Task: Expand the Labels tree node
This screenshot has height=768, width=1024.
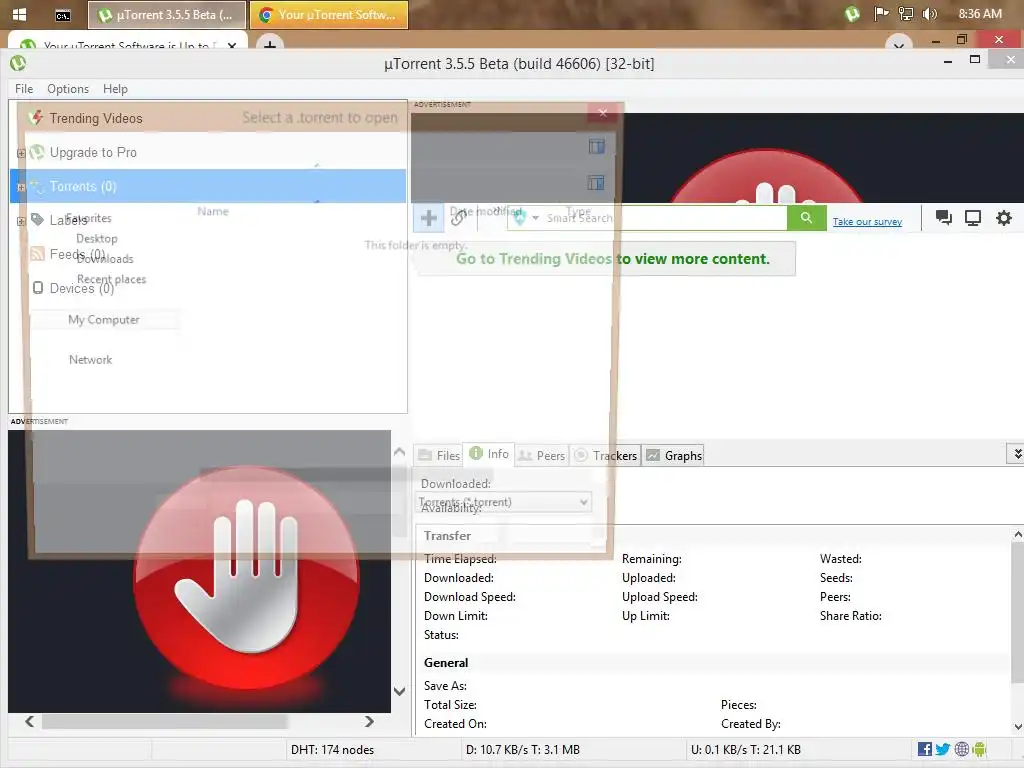Action: click(x=21, y=221)
